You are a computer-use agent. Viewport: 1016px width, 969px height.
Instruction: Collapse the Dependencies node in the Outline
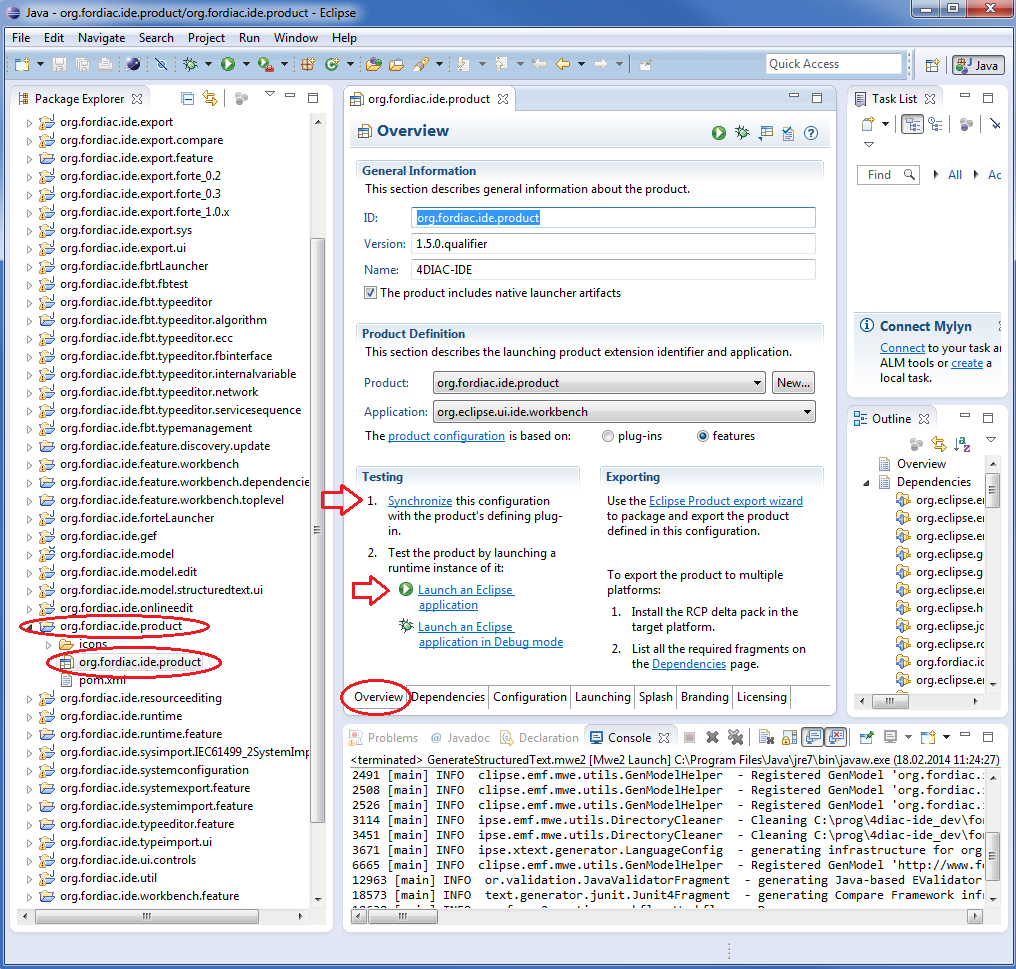pyautogui.click(x=868, y=481)
